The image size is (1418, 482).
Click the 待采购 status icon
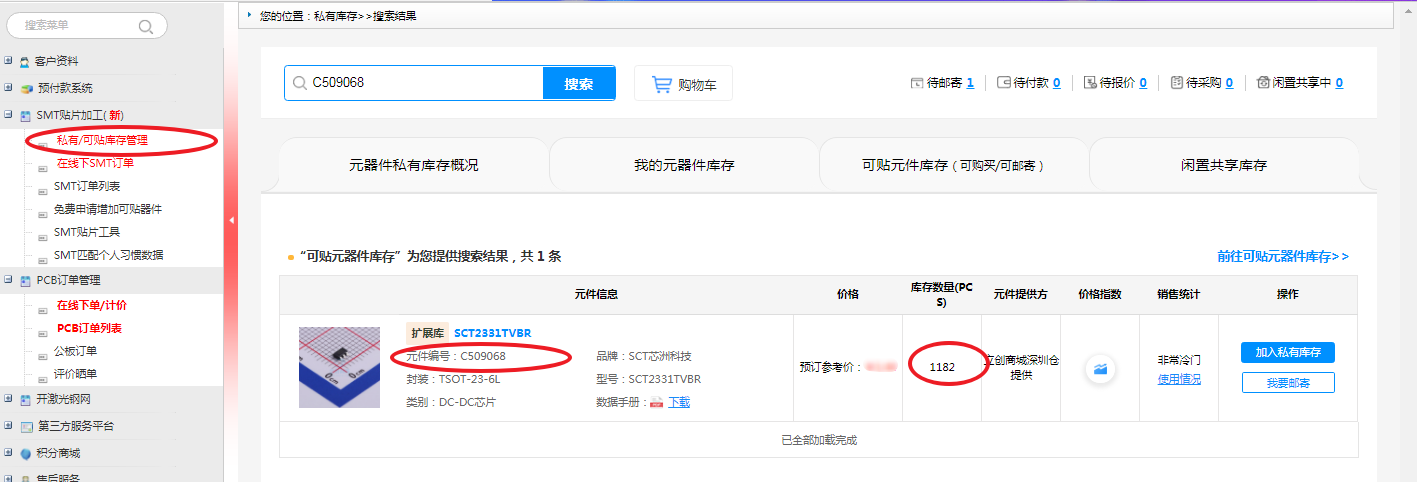[1176, 83]
